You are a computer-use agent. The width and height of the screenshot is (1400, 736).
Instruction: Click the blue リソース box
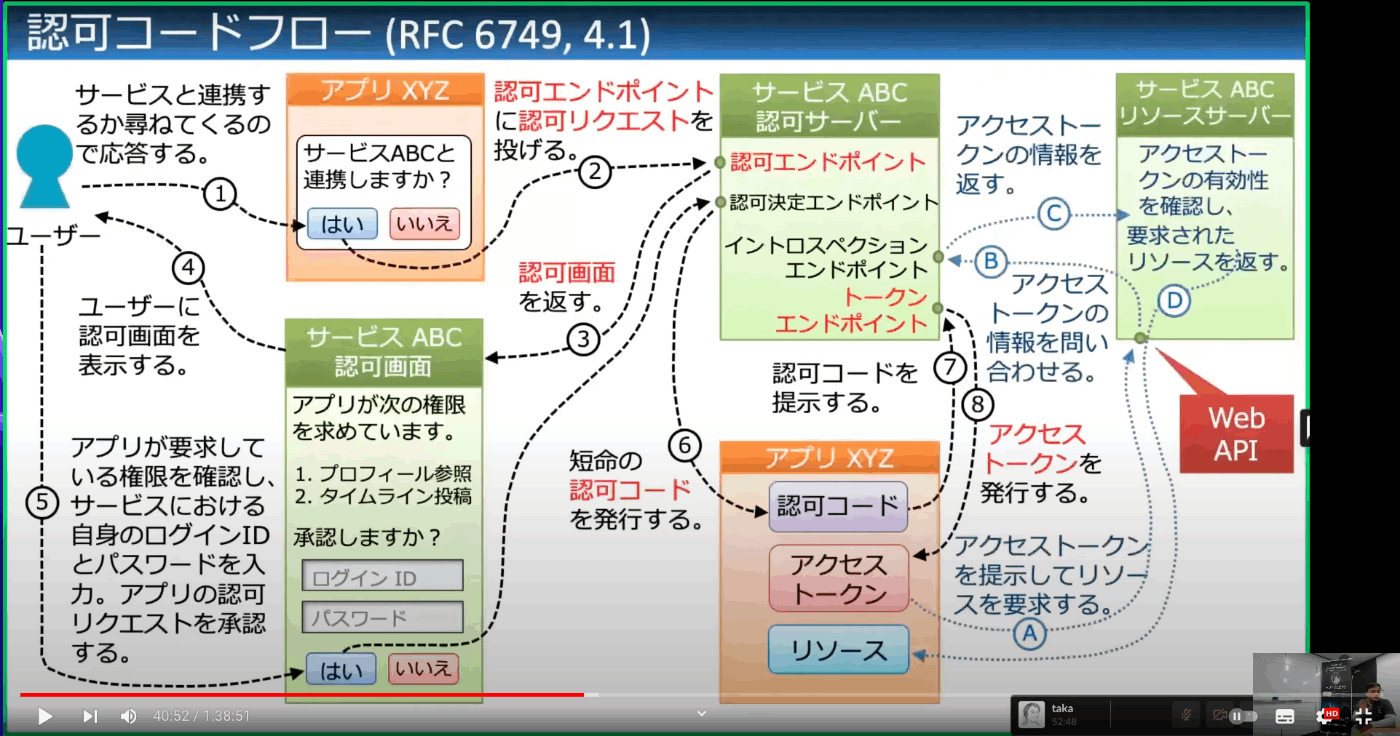[x=838, y=650]
